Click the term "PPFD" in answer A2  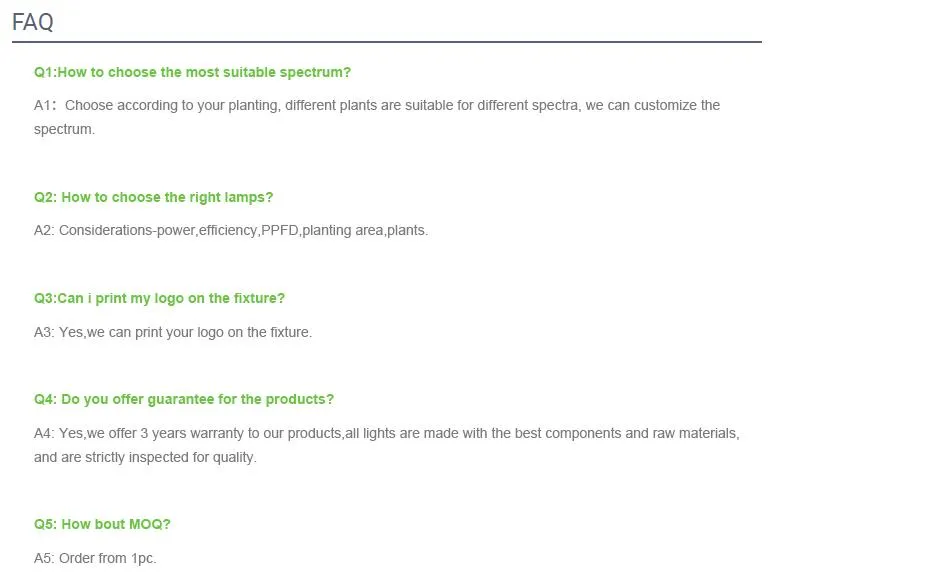click(x=279, y=230)
